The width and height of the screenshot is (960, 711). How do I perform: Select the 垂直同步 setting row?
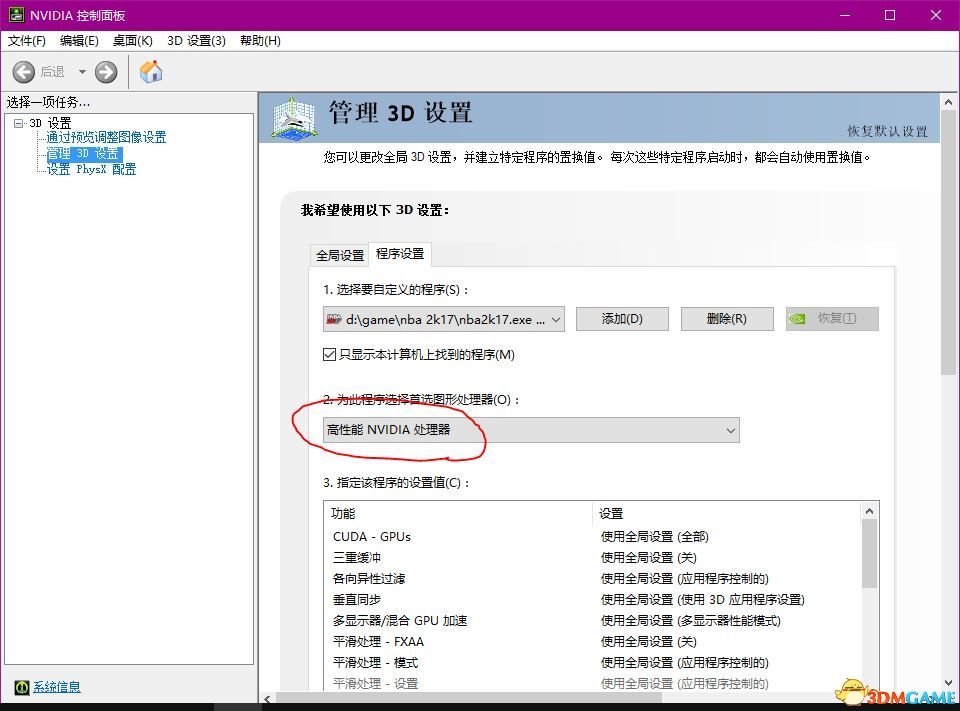(592, 600)
